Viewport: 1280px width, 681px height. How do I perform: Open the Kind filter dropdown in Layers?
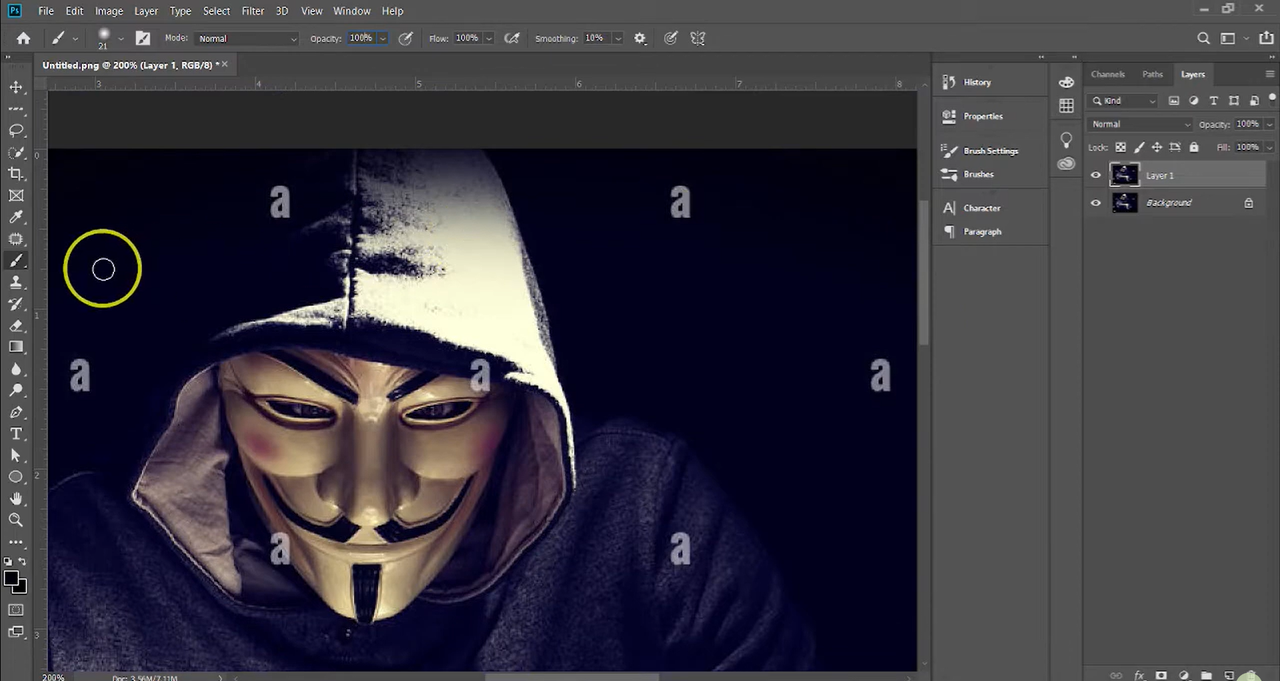click(x=1124, y=101)
